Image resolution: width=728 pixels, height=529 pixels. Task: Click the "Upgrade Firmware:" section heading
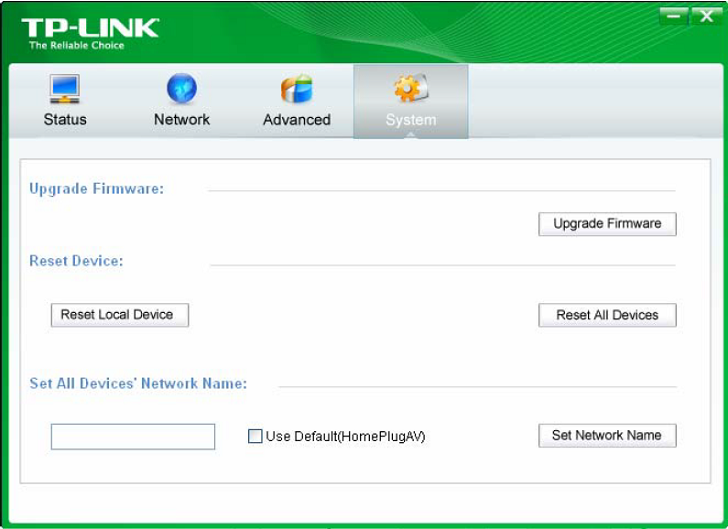pos(96,189)
